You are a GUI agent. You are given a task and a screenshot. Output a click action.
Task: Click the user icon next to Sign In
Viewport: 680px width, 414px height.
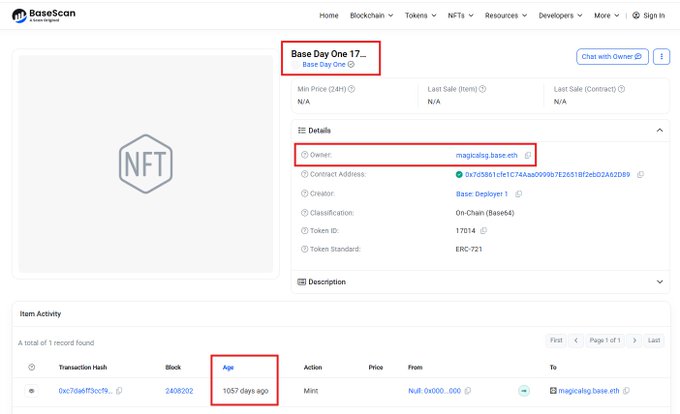point(636,15)
